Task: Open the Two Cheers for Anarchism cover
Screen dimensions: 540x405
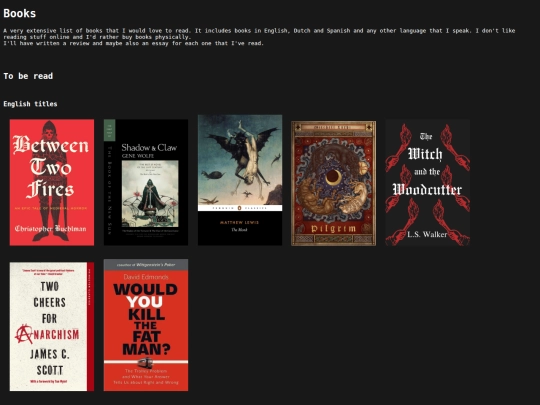Action: [52, 326]
